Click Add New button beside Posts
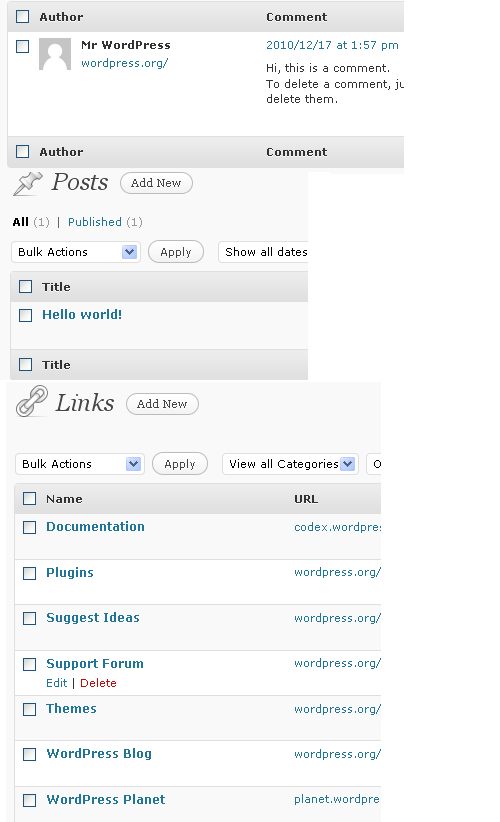 [156, 183]
